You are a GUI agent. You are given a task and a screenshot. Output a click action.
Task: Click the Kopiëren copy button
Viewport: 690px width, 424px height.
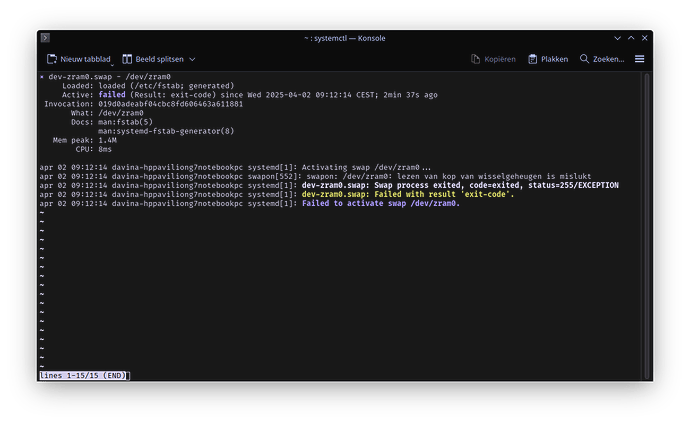coord(493,59)
